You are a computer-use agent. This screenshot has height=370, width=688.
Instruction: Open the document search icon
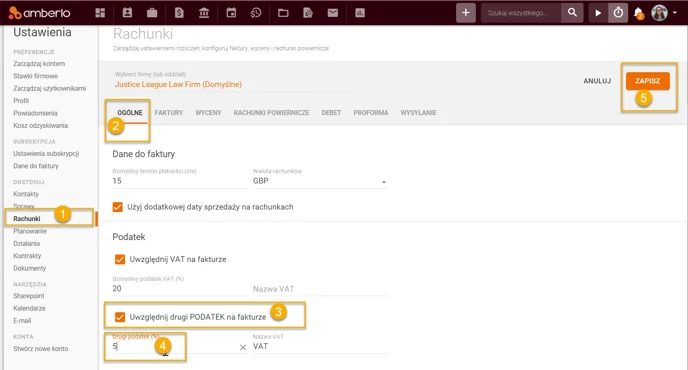(x=308, y=13)
